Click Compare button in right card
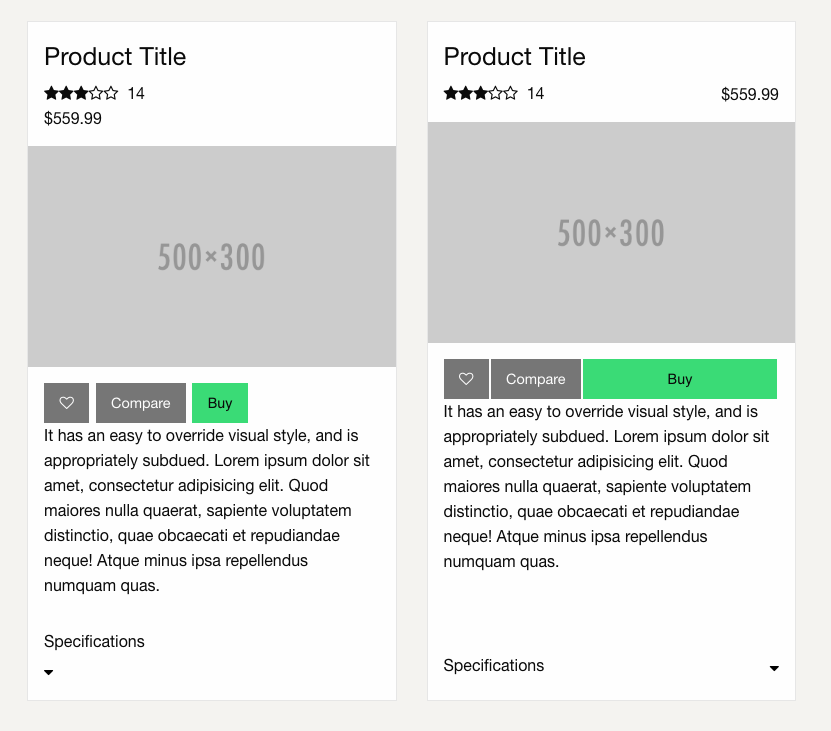Image resolution: width=831 pixels, height=731 pixels. pyautogui.click(x=536, y=379)
